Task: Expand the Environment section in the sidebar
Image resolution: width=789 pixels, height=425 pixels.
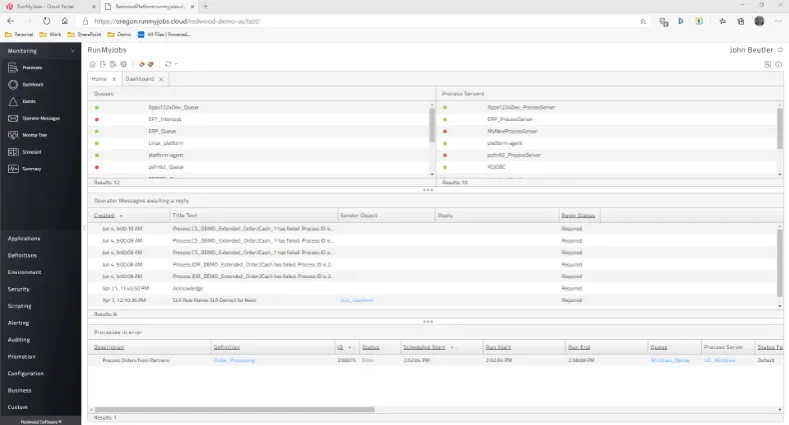Action: tap(24, 272)
